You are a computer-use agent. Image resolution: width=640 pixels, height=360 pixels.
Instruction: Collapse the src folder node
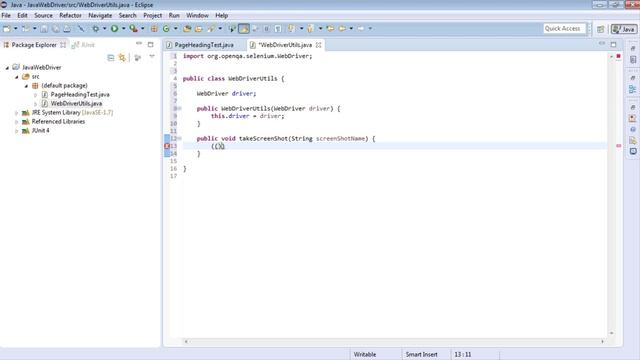click(x=17, y=77)
